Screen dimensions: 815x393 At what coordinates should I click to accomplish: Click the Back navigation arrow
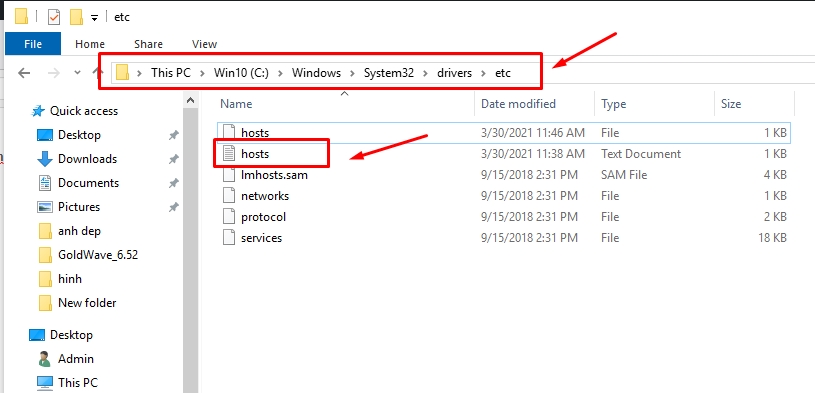(x=24, y=73)
